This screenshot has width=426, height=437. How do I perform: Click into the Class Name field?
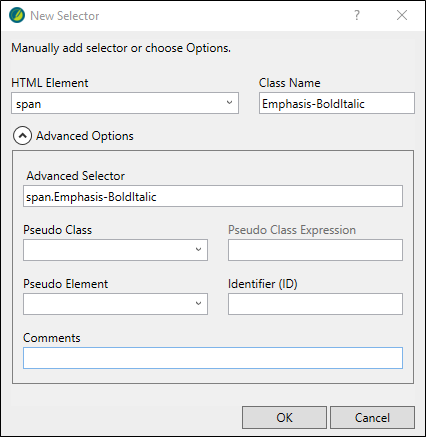[x=337, y=103]
